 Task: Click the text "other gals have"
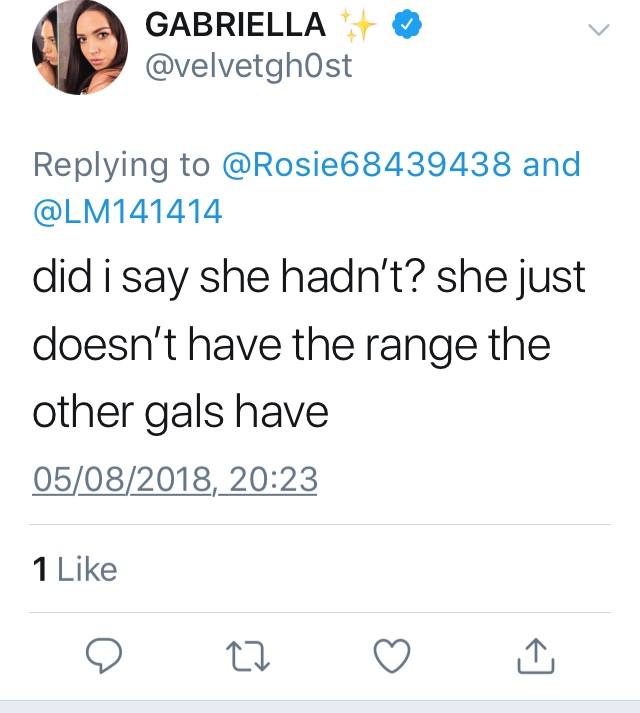(180, 411)
